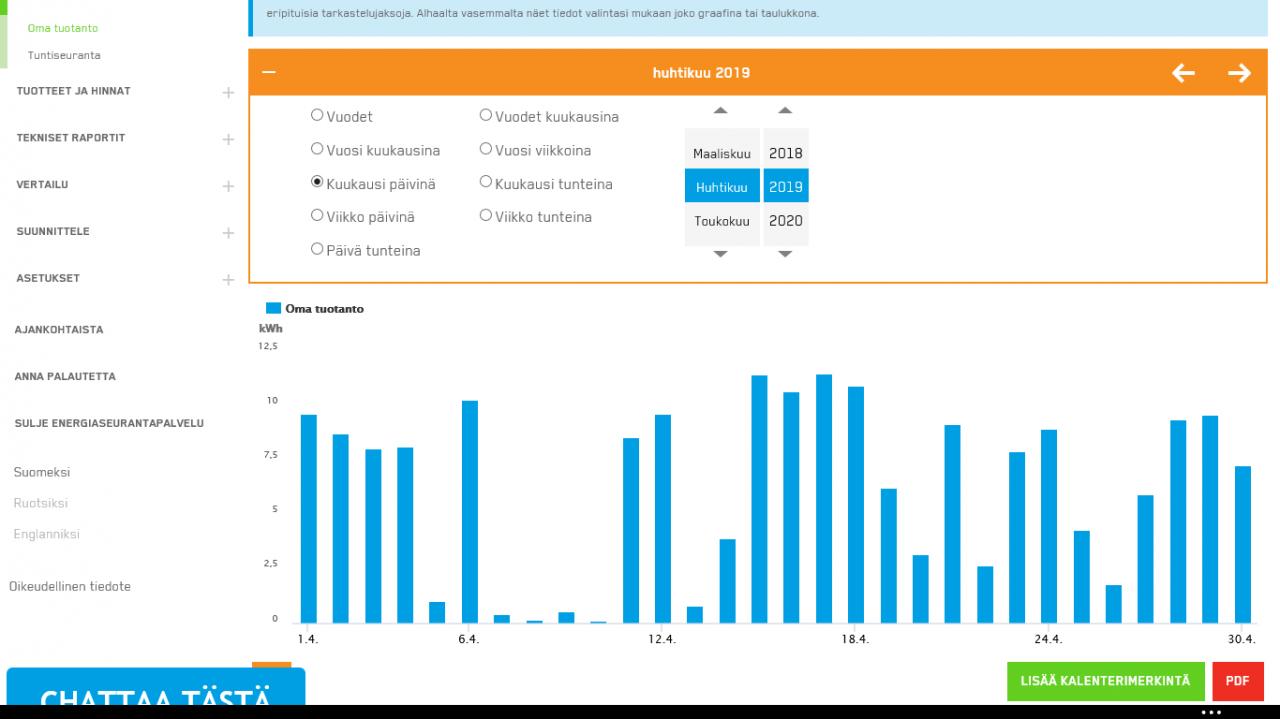Viewport: 1280px width, 719px height.
Task: Select Vuodet kuukausina radio option
Action: click(x=486, y=115)
